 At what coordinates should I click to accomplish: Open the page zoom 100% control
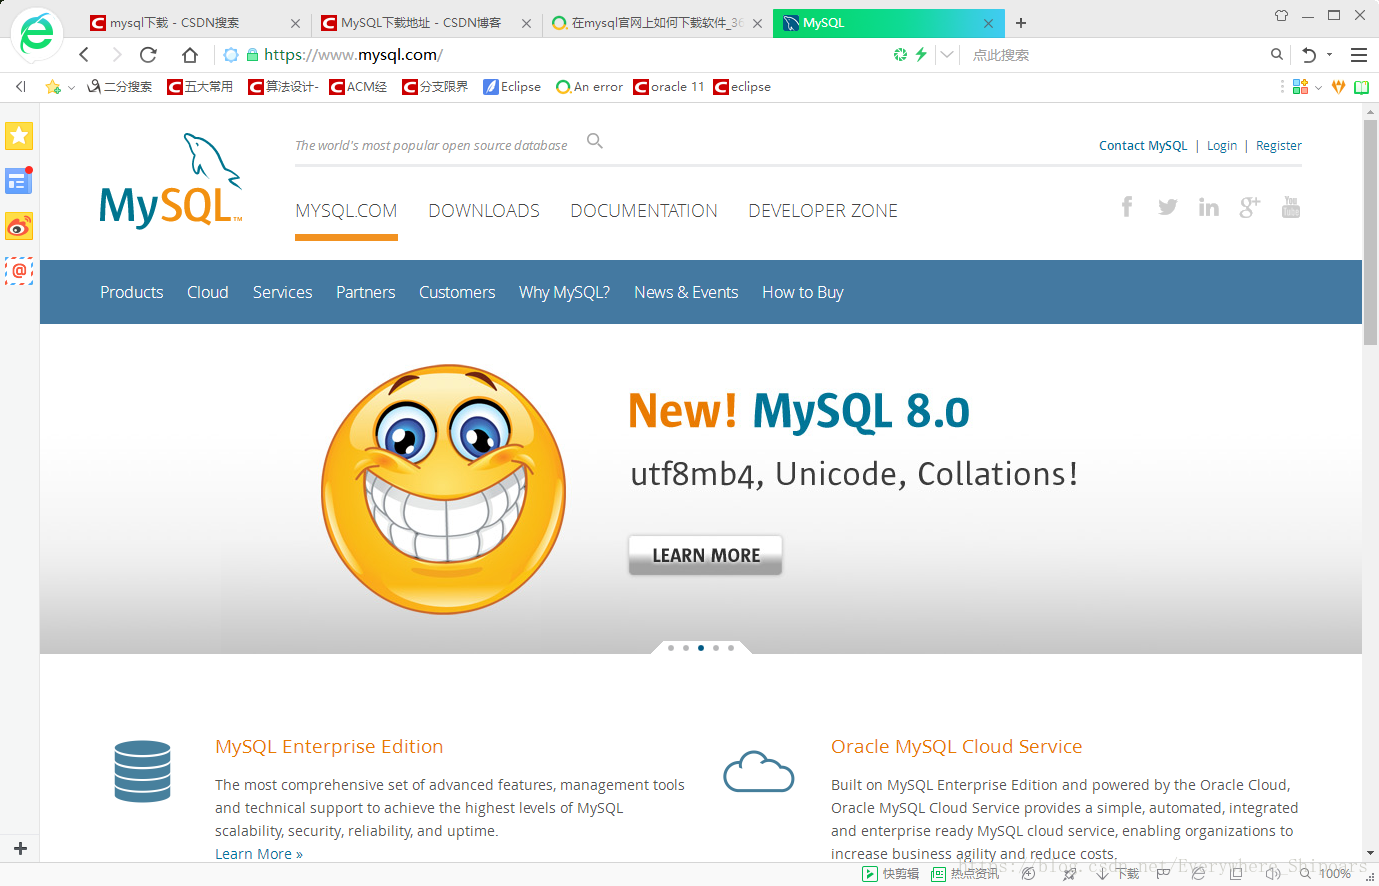click(1326, 874)
